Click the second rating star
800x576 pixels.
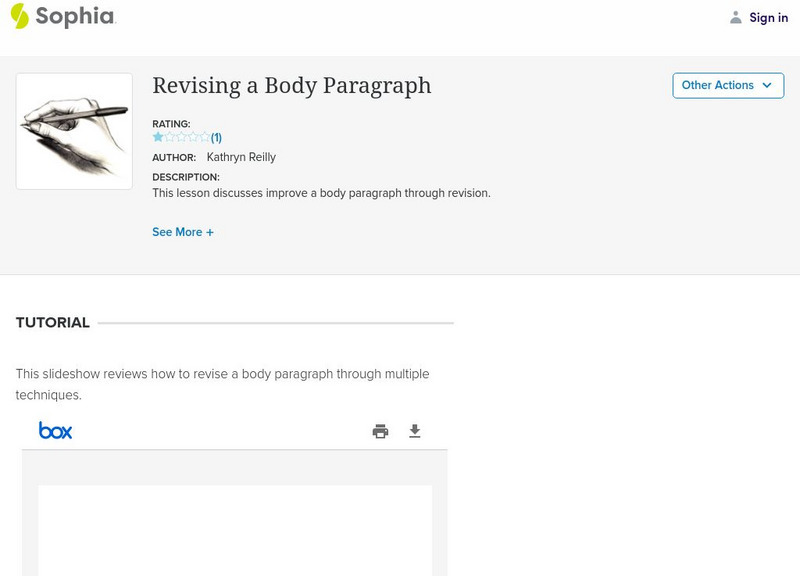pyautogui.click(x=169, y=137)
